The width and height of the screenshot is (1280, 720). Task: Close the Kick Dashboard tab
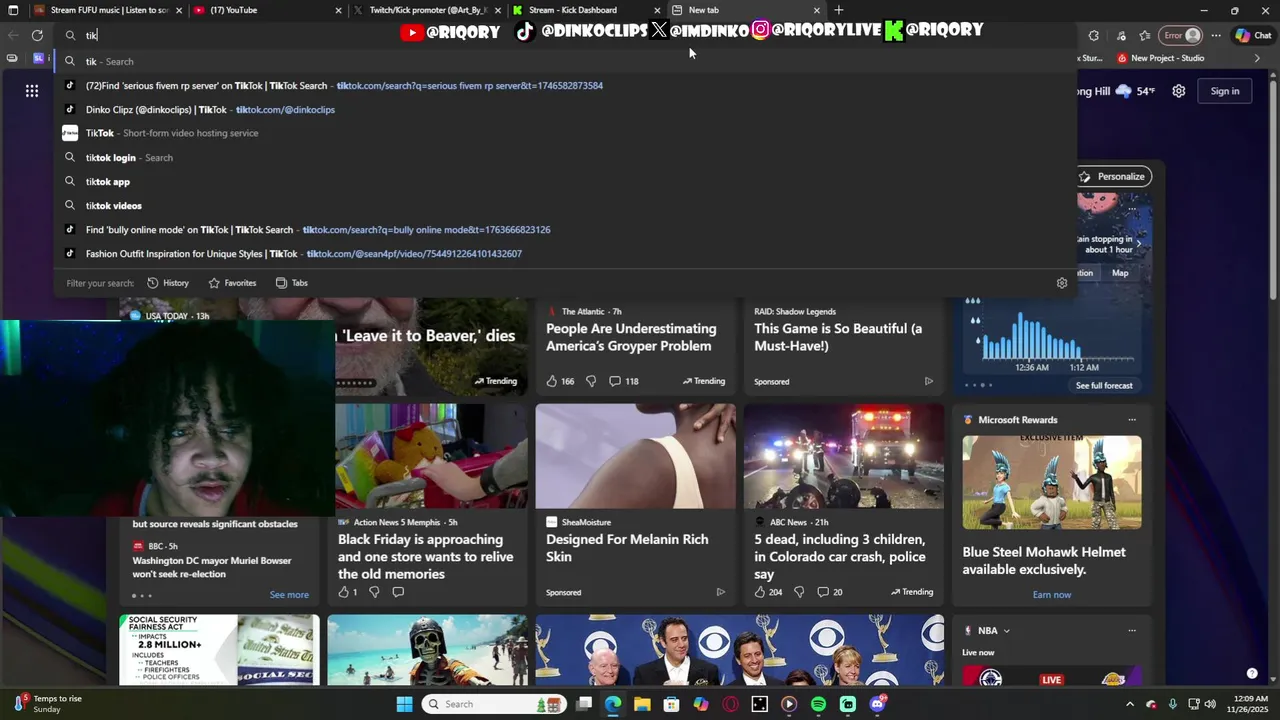[657, 10]
